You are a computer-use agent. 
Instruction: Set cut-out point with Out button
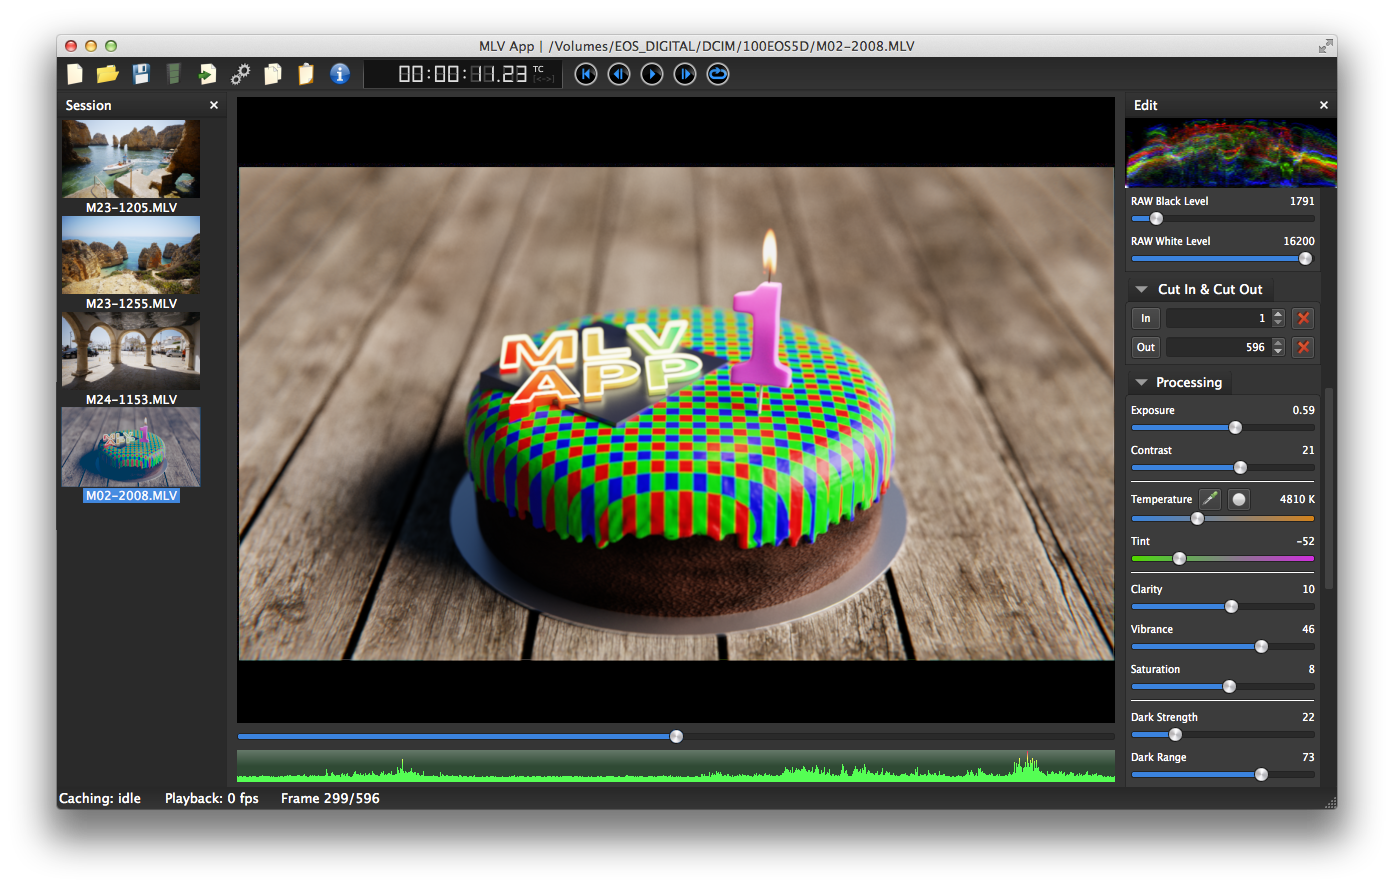point(1146,347)
